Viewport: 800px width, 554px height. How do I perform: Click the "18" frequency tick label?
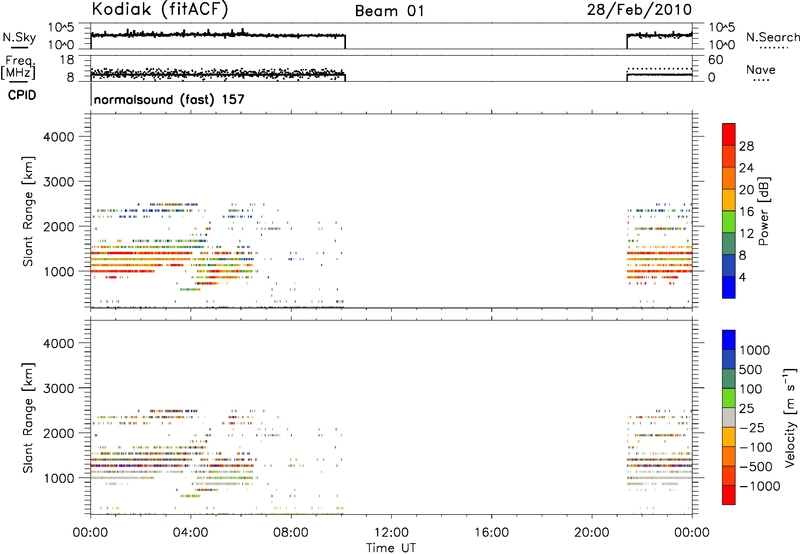point(66,59)
